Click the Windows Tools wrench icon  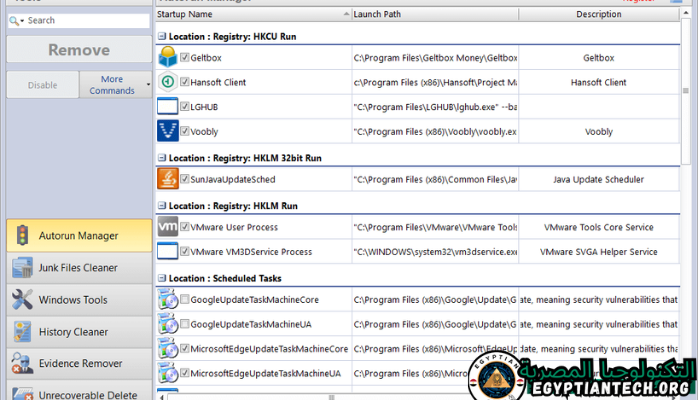(x=22, y=299)
